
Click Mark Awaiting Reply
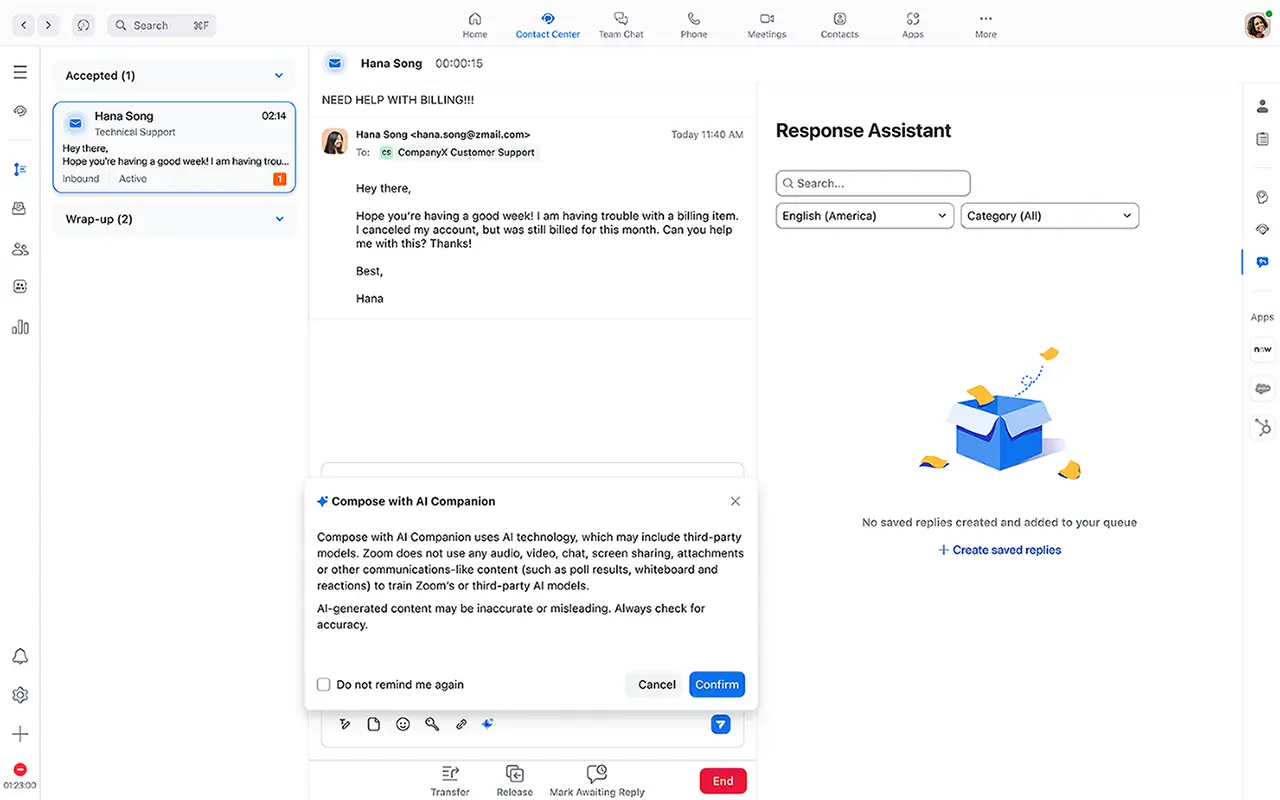pyautogui.click(x=597, y=780)
